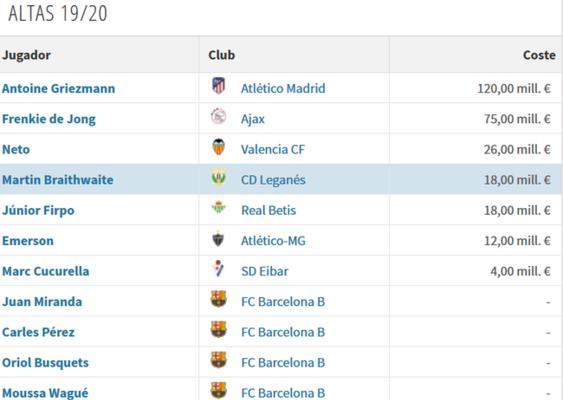Open Júnior Firpo player link
Screen dimensions: 563x400
(38, 210)
